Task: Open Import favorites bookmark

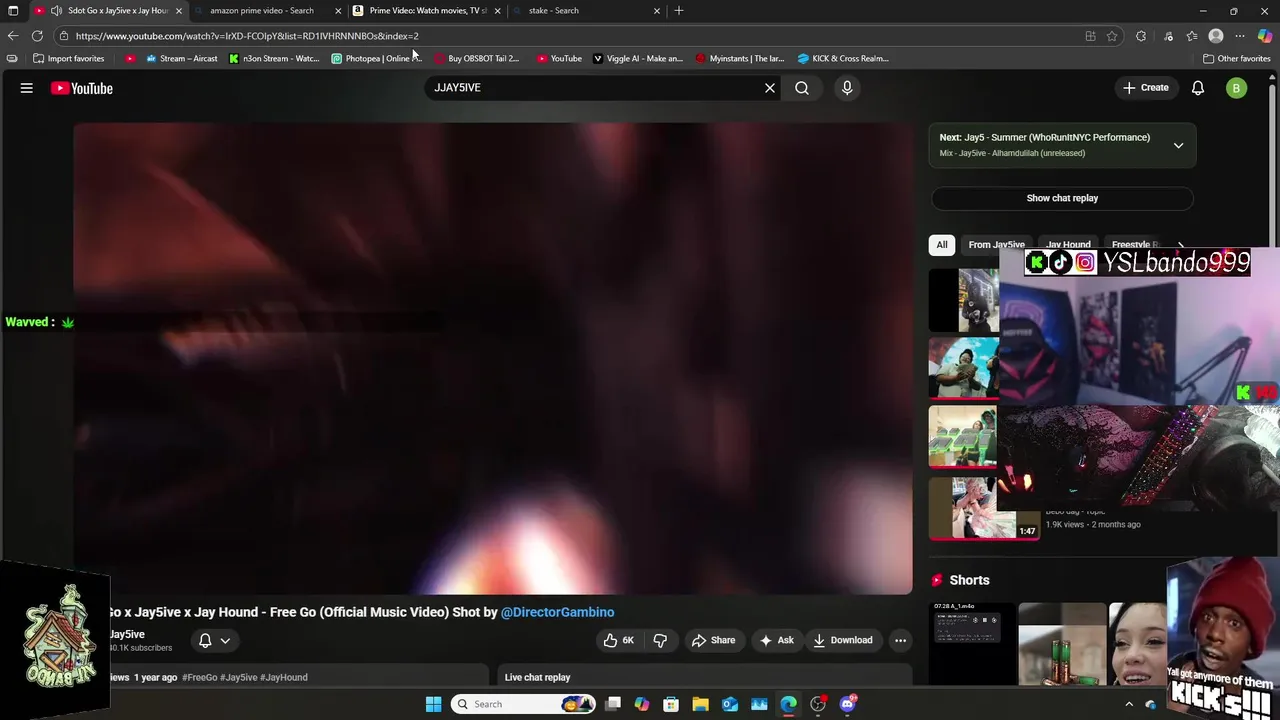Action: (69, 58)
